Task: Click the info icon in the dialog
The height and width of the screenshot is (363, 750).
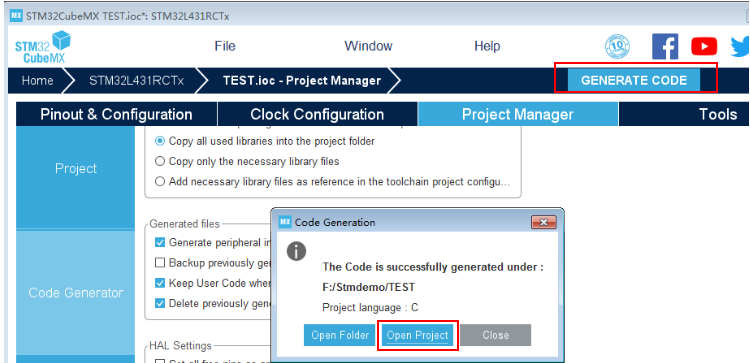Action: coord(296,251)
